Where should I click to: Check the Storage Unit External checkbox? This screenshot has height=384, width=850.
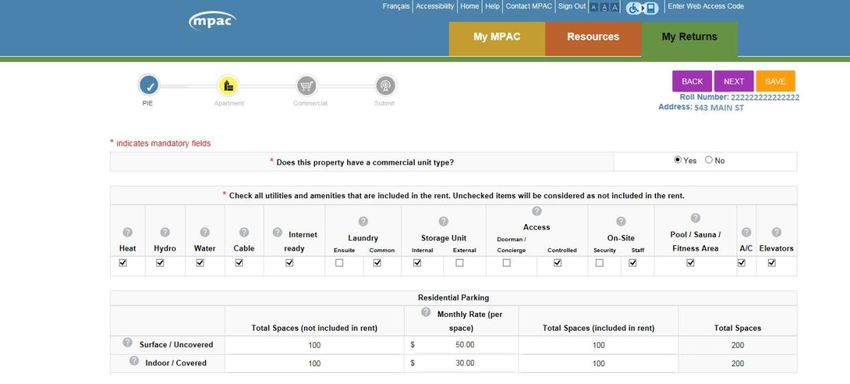[x=460, y=263]
